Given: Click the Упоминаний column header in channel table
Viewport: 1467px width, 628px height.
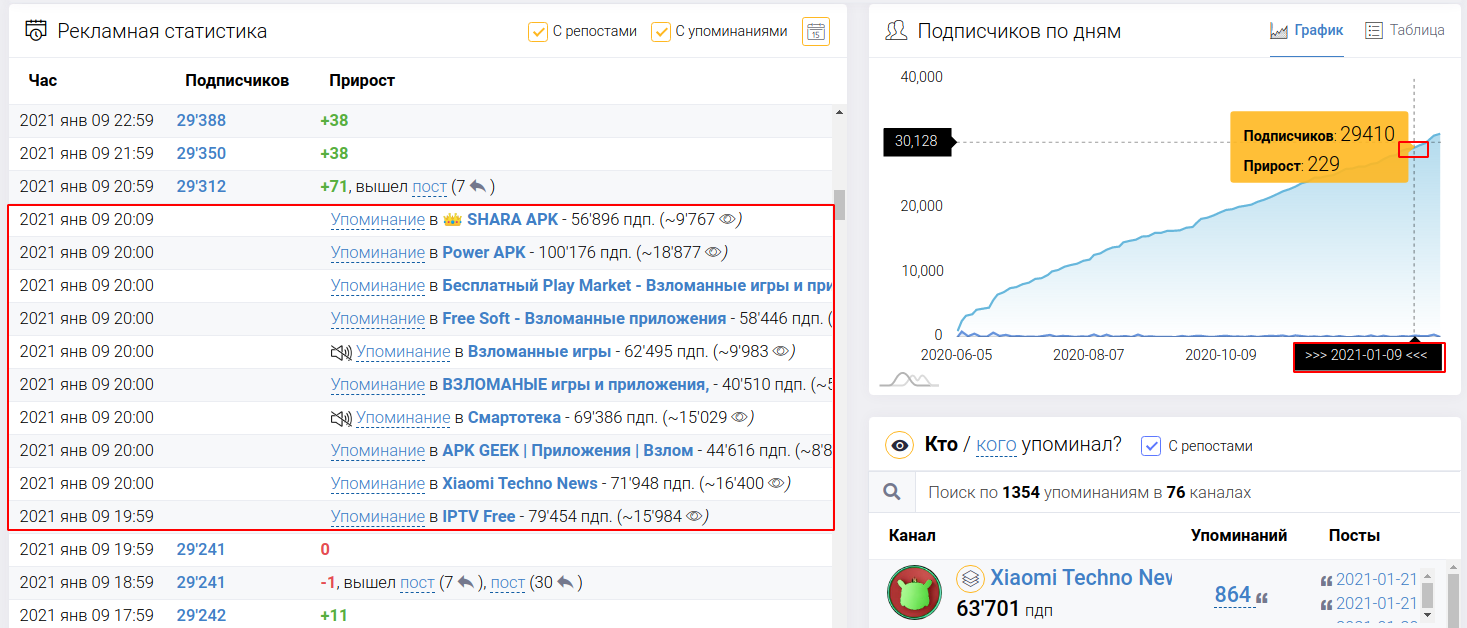Looking at the screenshot, I should click(1239, 535).
